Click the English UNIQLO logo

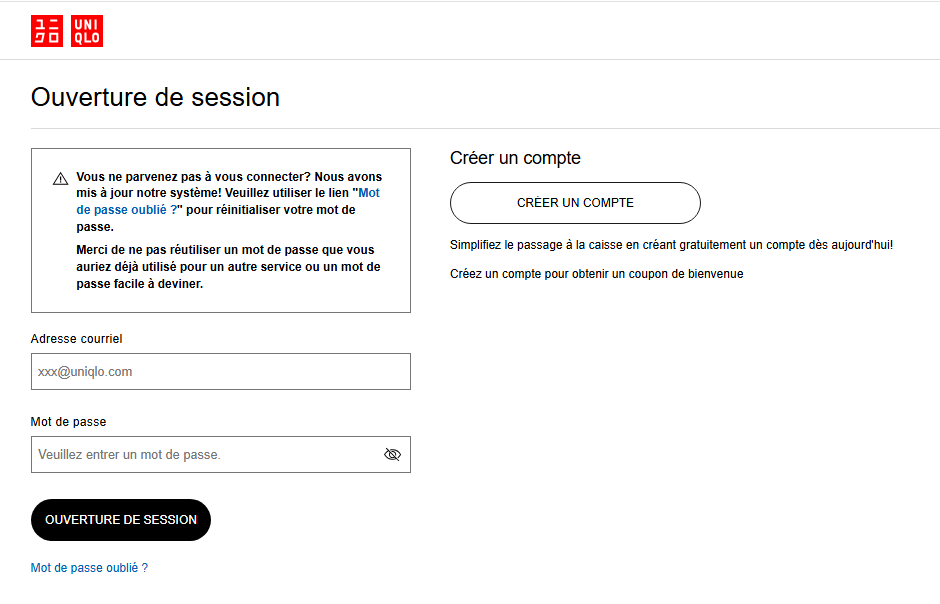[x=87, y=31]
